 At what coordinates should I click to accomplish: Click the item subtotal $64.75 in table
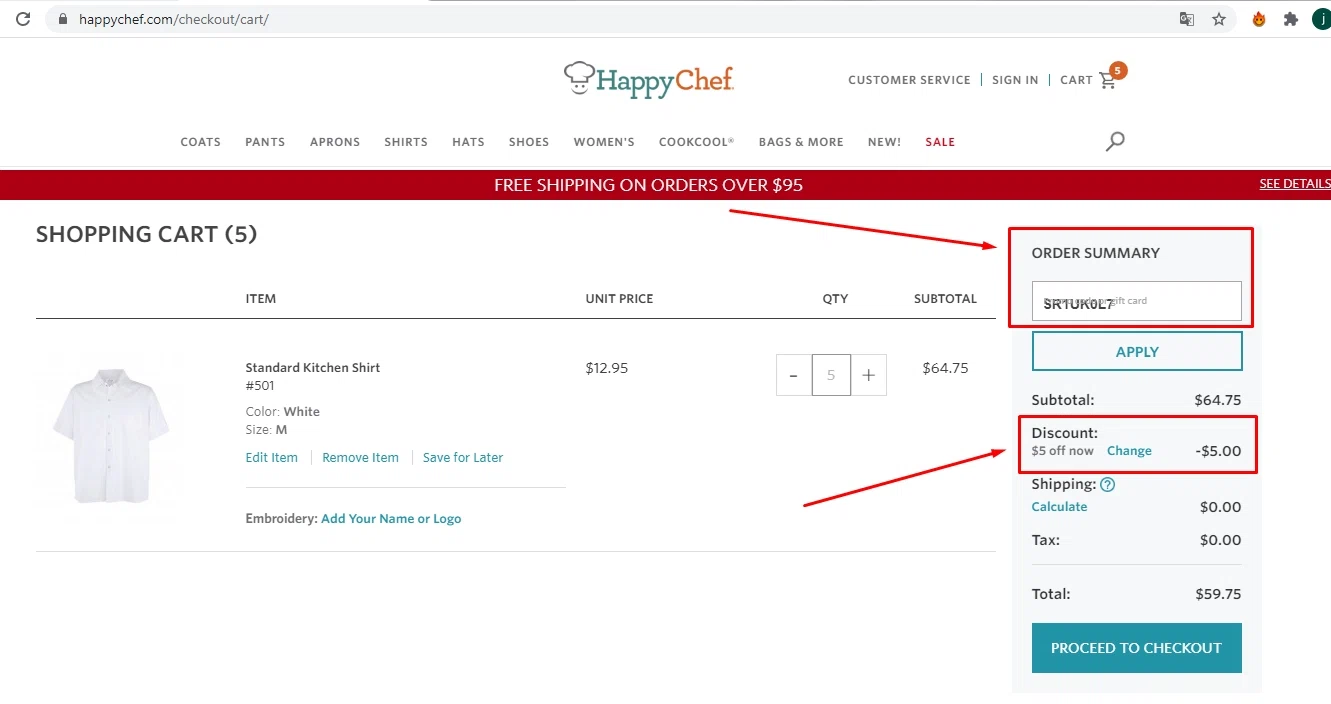tap(945, 368)
